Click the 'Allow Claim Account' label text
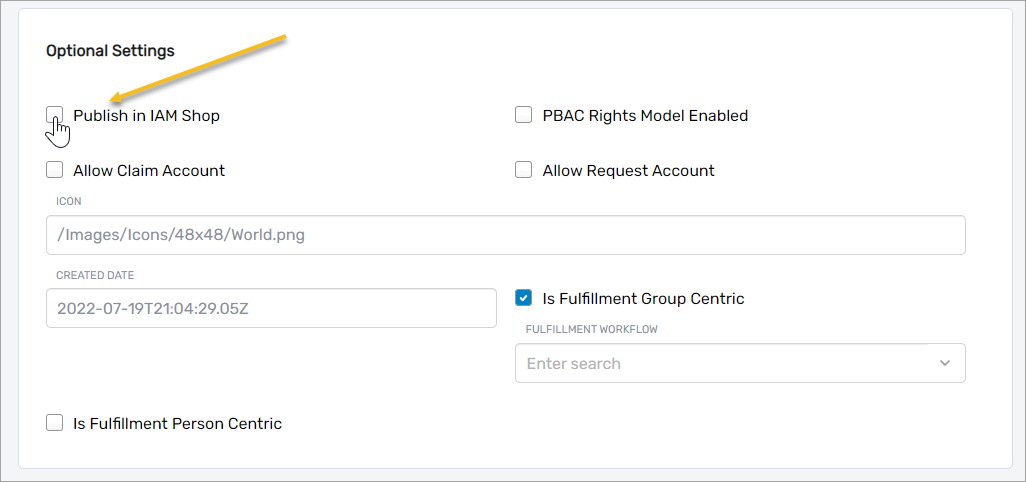This screenshot has height=482, width=1026. [x=149, y=170]
